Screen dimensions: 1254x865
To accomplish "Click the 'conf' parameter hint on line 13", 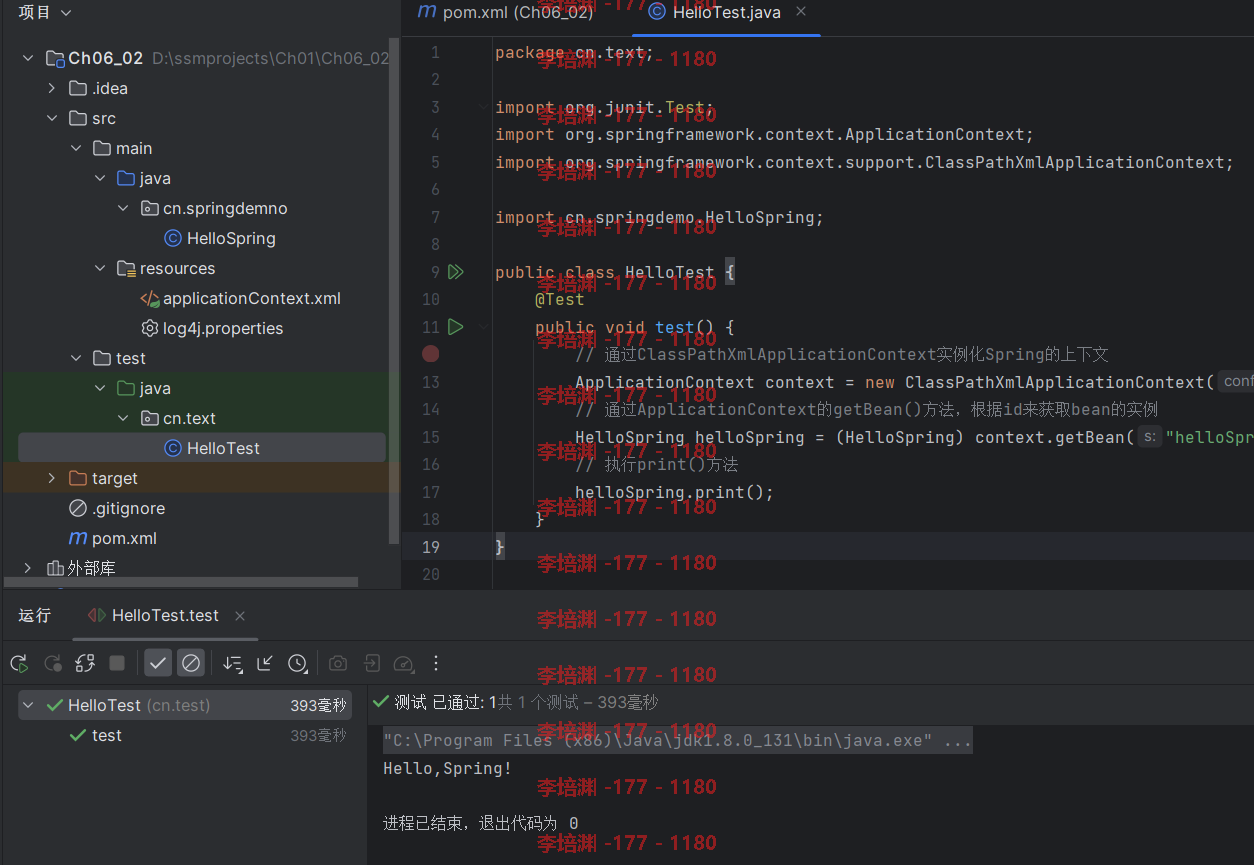I will click(1237, 381).
